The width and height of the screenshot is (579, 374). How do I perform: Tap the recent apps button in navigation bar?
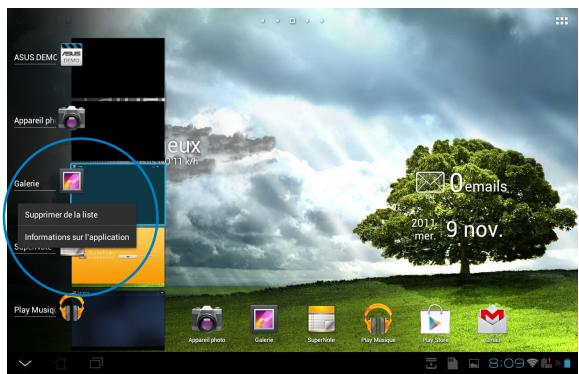click(x=96, y=363)
